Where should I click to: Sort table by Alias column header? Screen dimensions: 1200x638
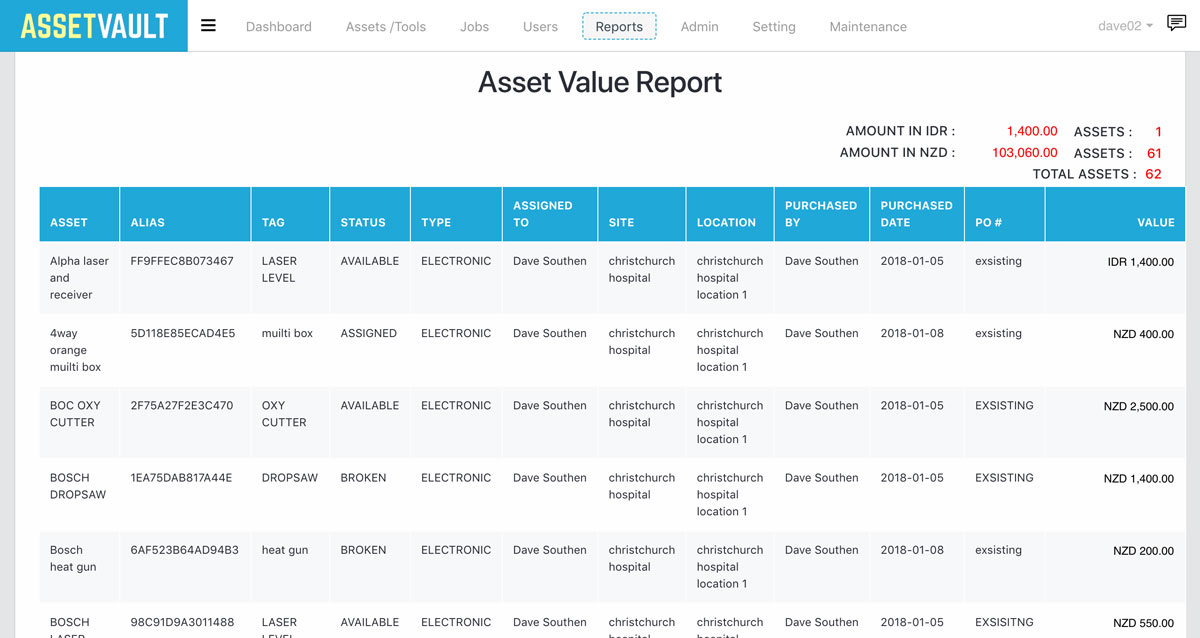tap(147, 222)
